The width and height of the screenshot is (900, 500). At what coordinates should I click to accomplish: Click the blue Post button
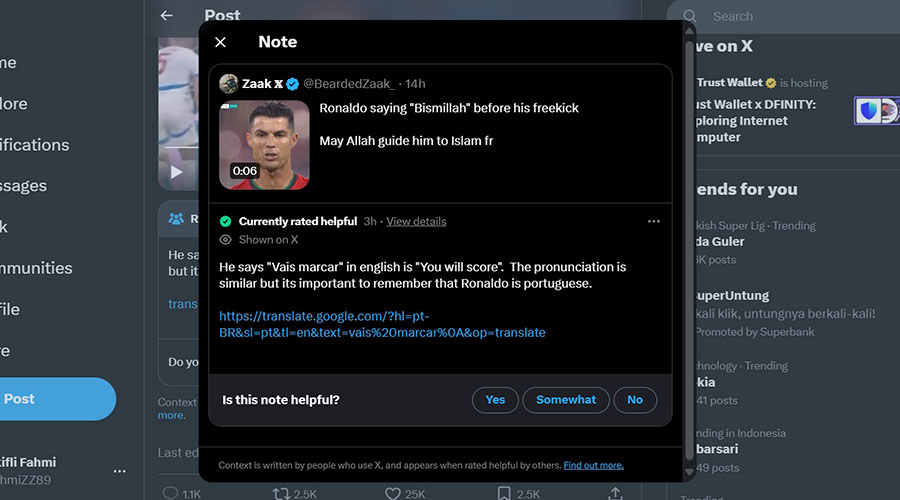tap(55, 399)
